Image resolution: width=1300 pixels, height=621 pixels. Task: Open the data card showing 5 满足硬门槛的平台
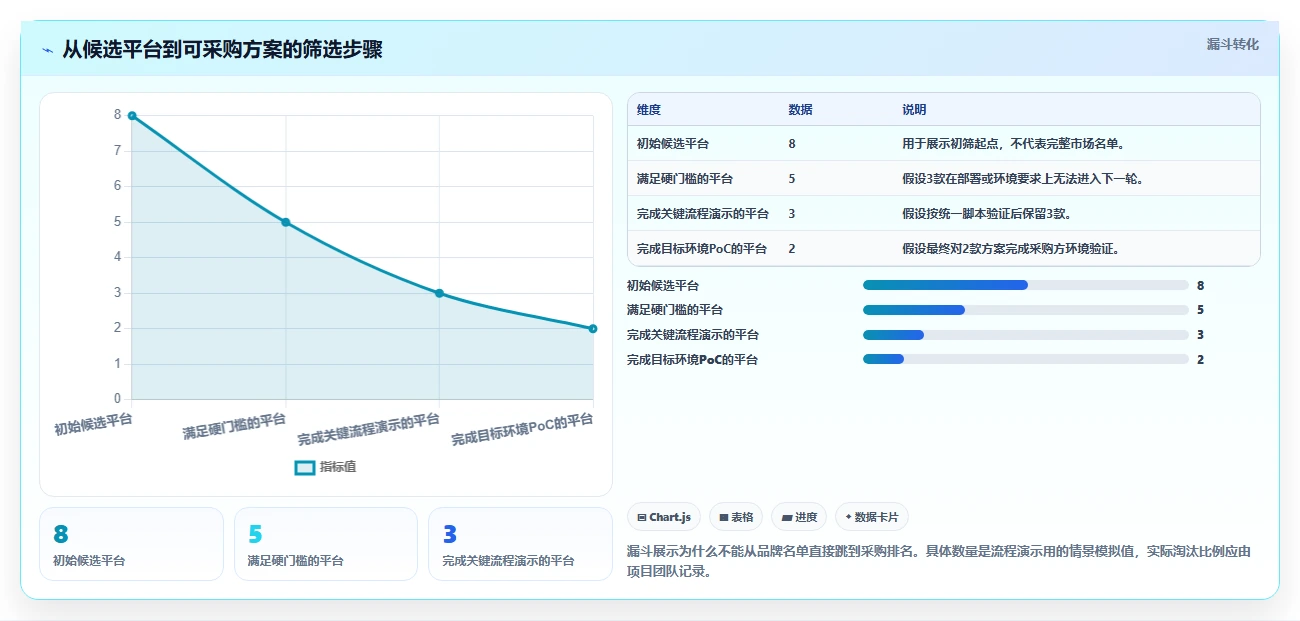pos(326,544)
